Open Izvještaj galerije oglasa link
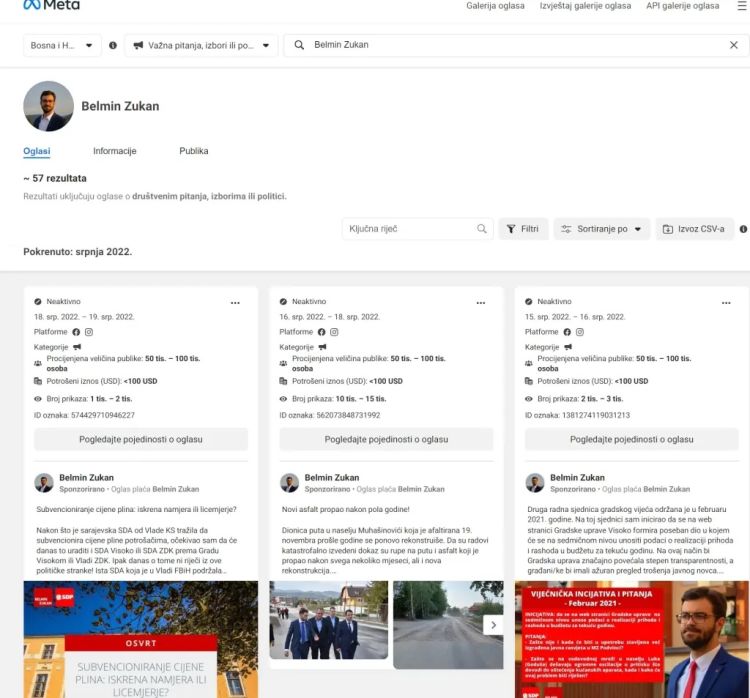750x698 pixels. coord(585,6)
